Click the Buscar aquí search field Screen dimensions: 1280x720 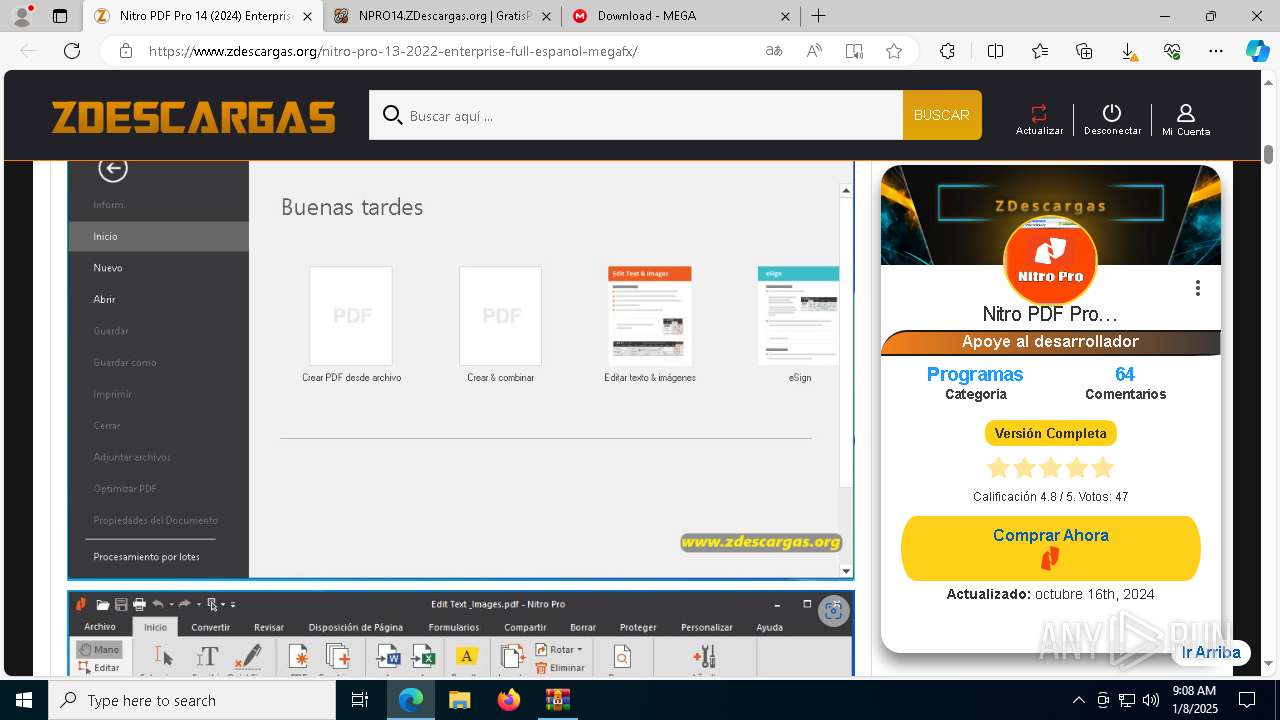(636, 115)
